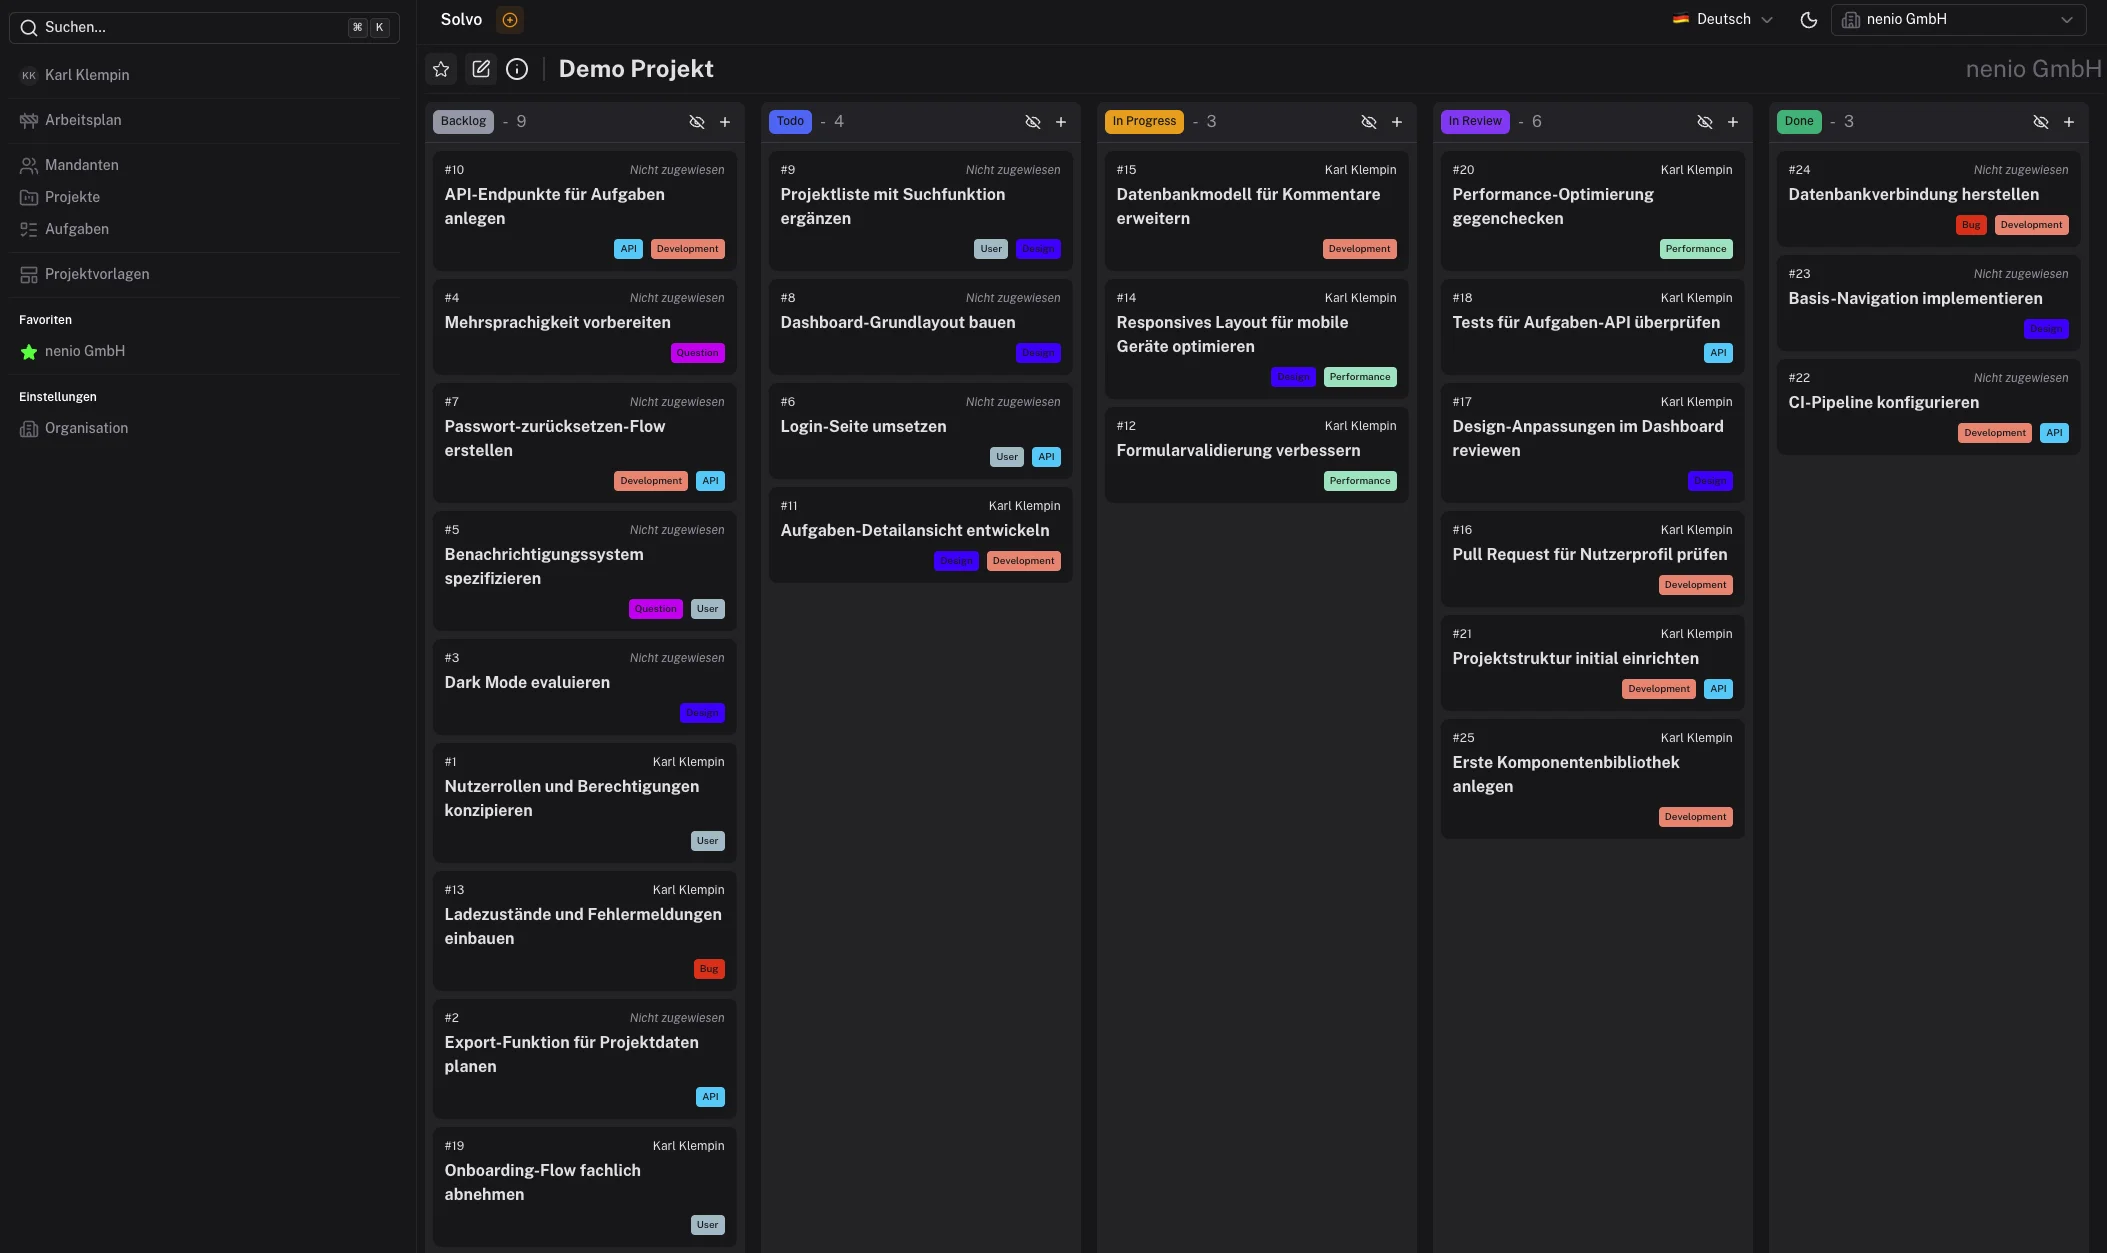Image resolution: width=2107 pixels, height=1253 pixels.
Task: Click the Backlog column label
Action: click(x=463, y=121)
